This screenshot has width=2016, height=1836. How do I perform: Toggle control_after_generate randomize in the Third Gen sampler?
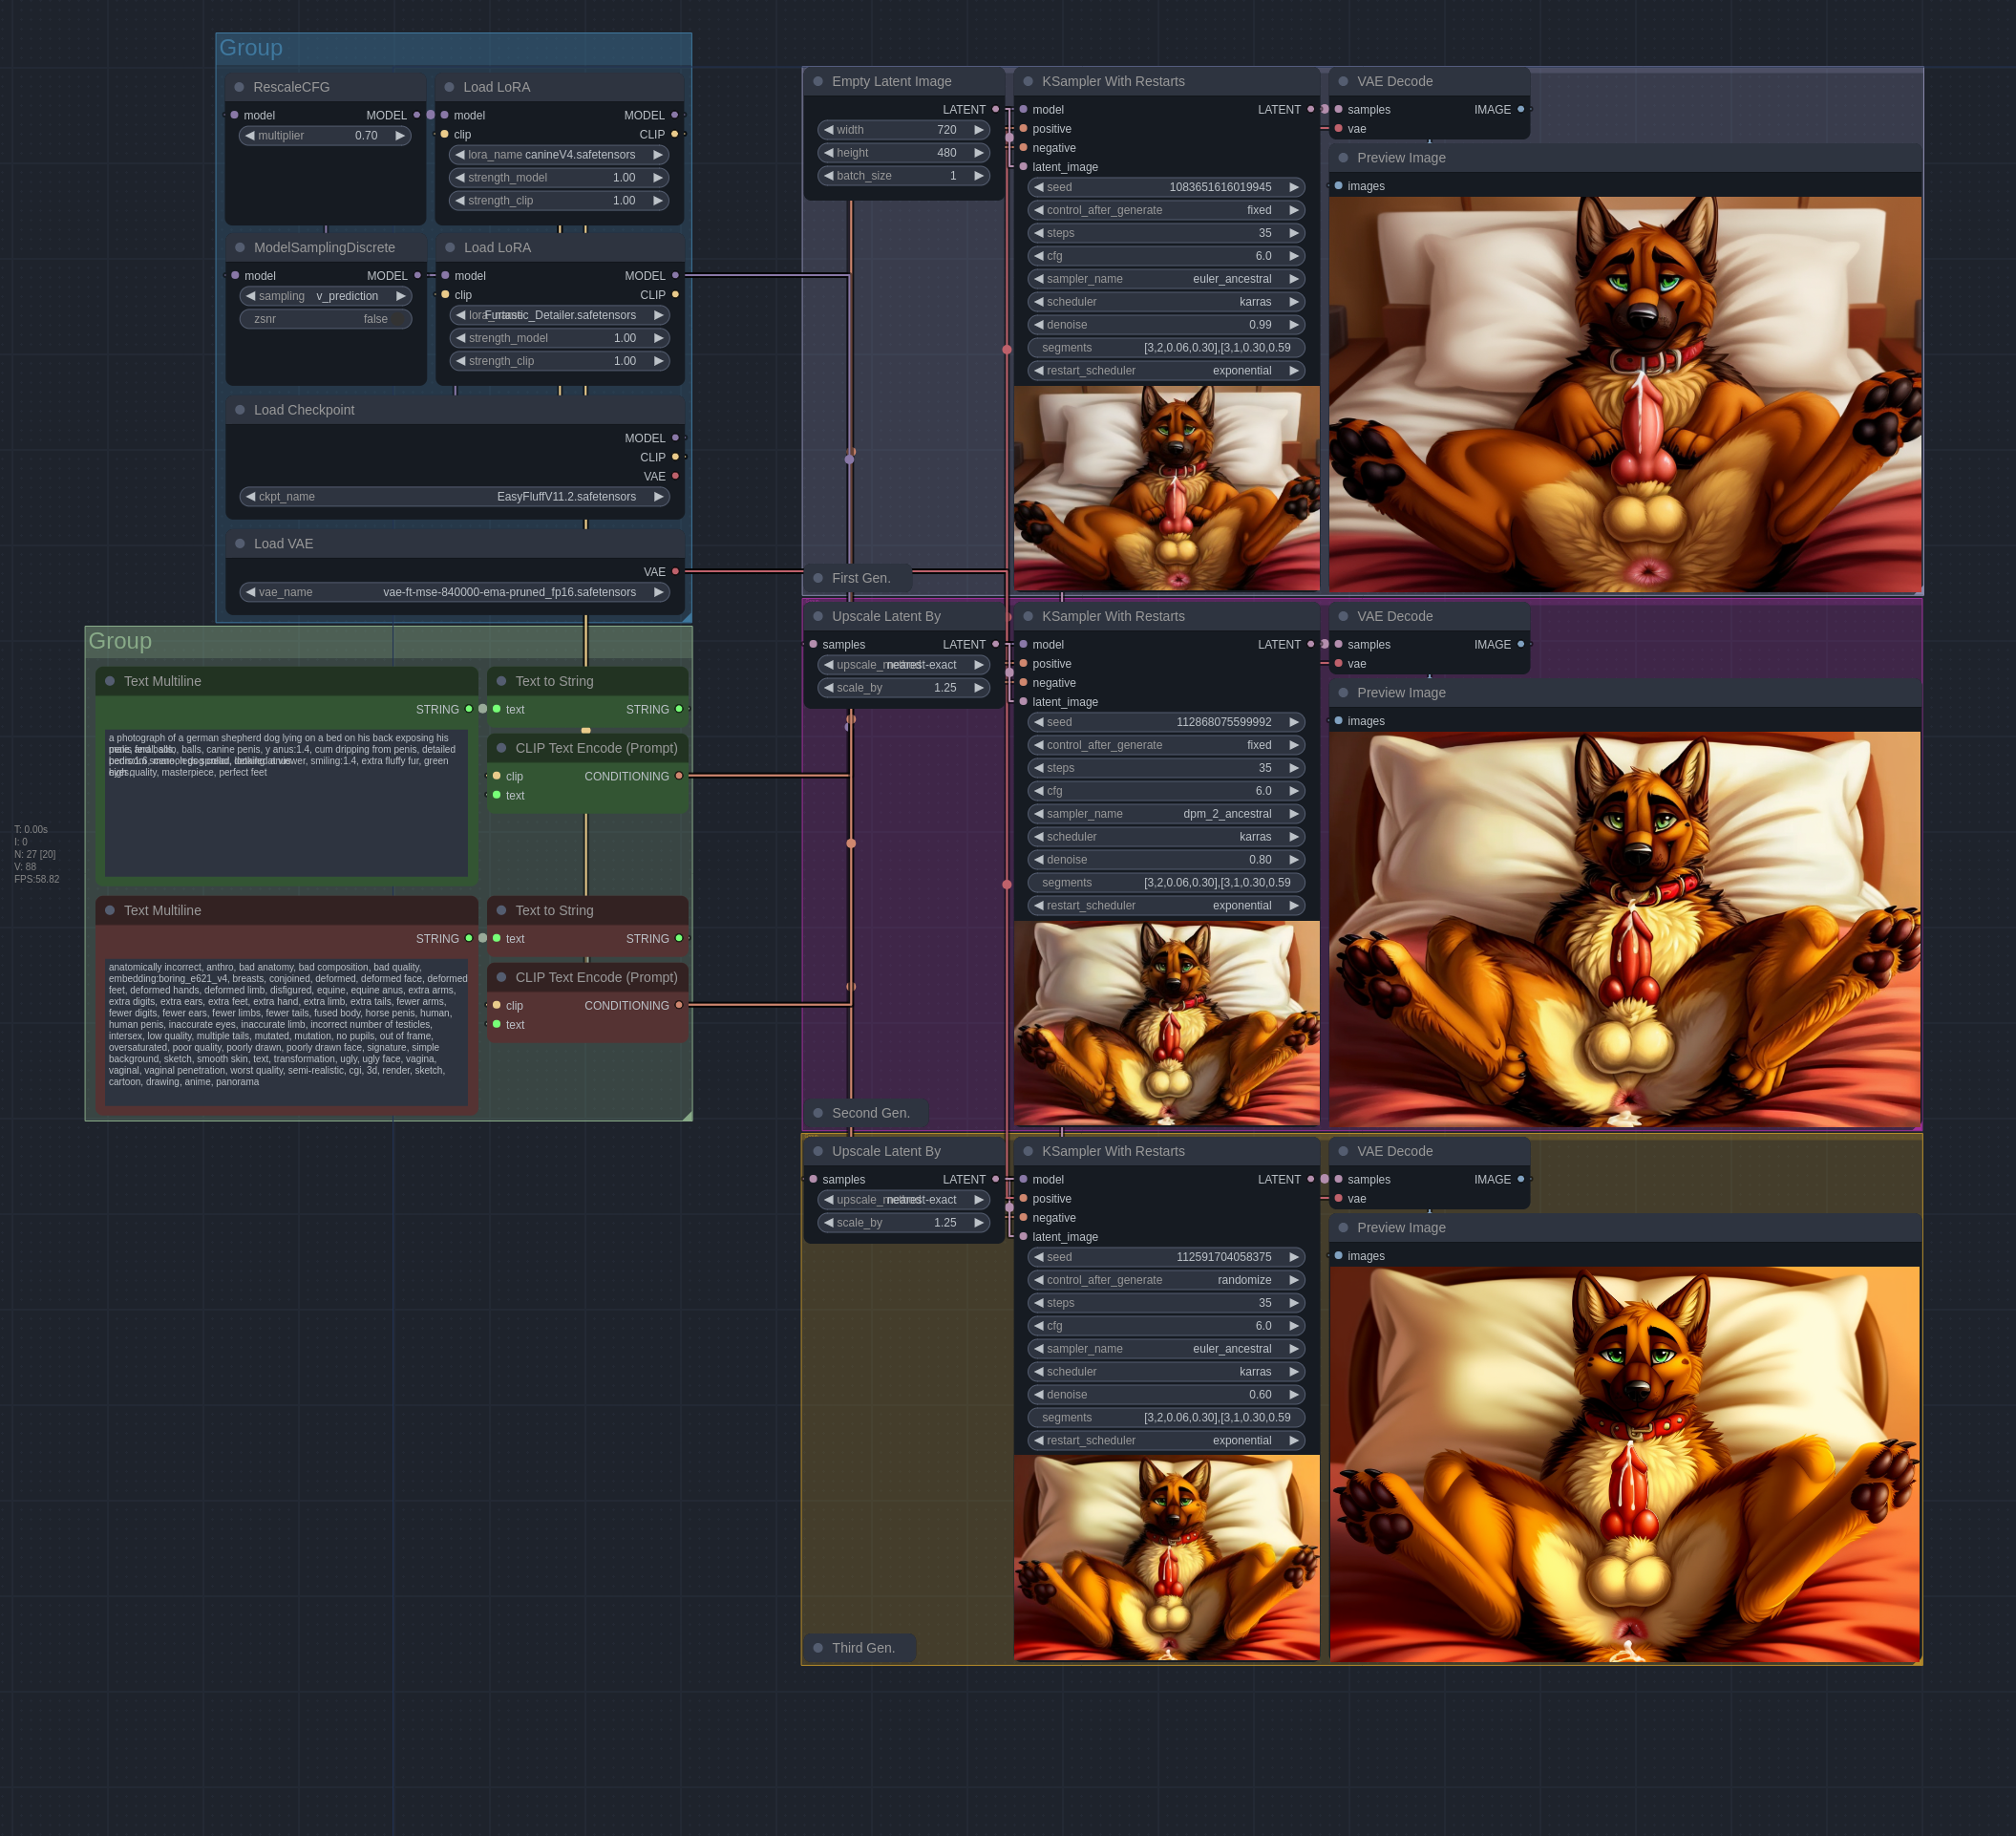coord(1165,1280)
